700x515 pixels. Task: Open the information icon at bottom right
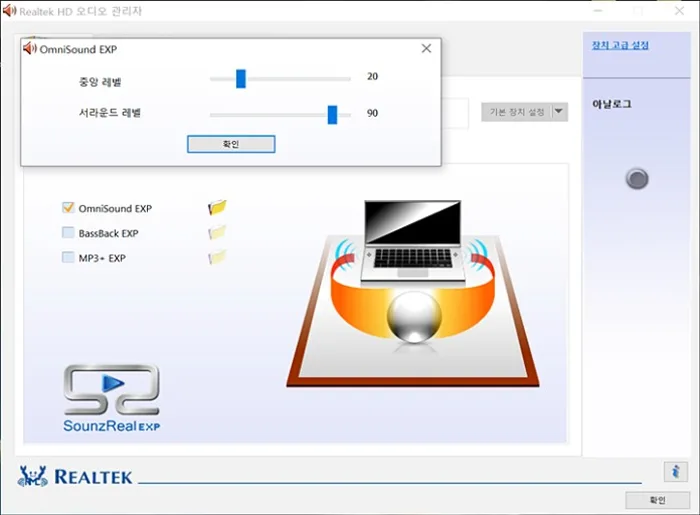(675, 471)
